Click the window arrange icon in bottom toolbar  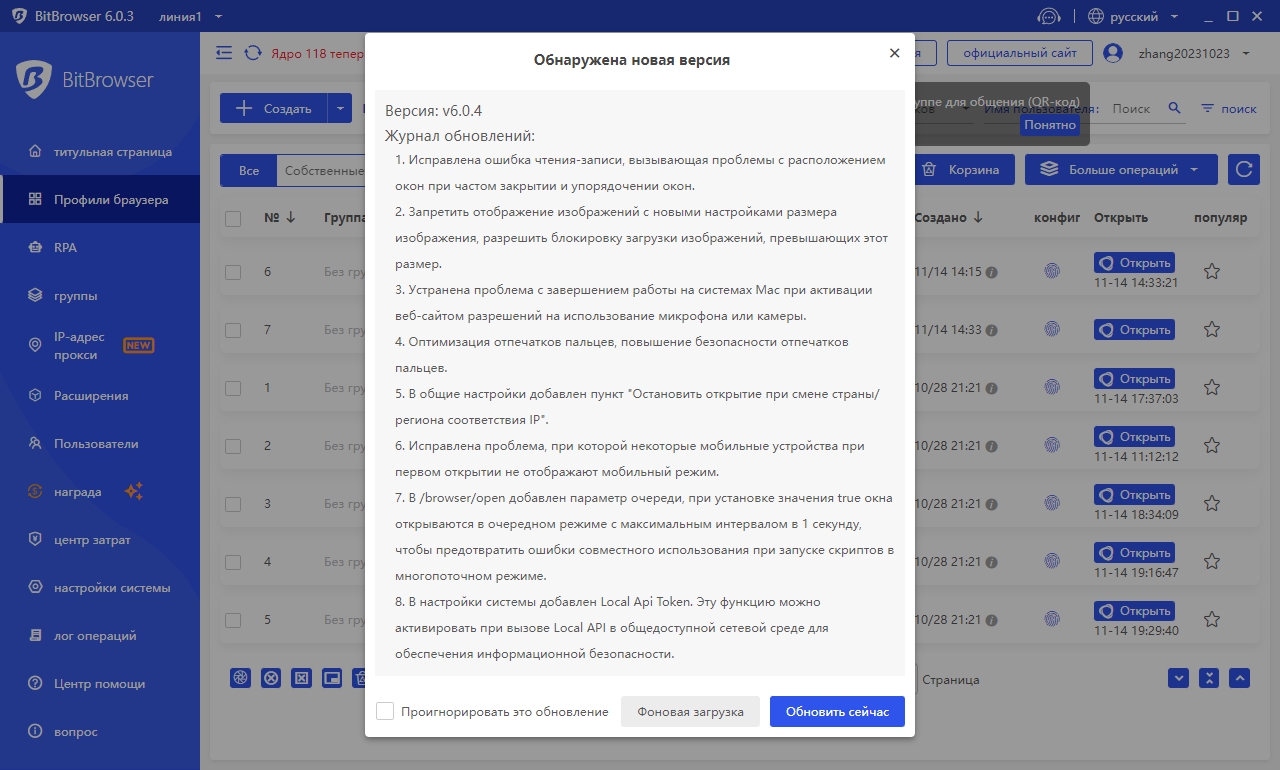[x=332, y=678]
